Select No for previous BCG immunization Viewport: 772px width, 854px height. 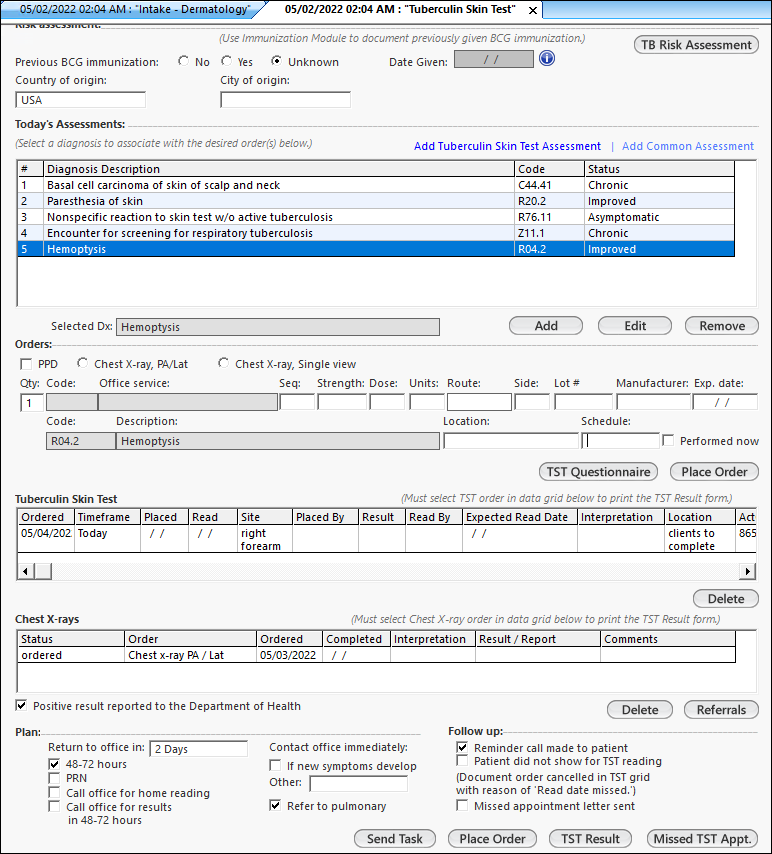point(184,61)
